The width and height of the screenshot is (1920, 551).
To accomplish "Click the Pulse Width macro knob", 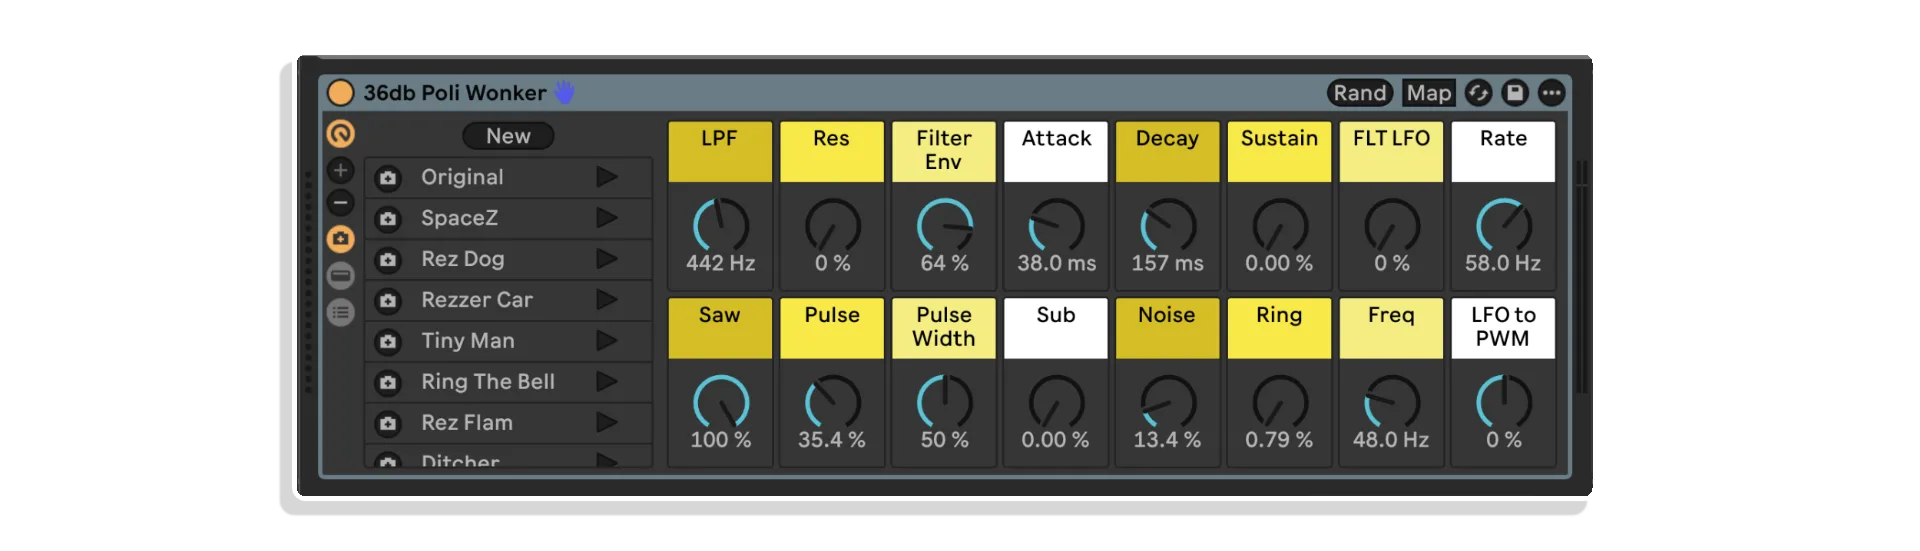I will pyautogui.click(x=944, y=402).
